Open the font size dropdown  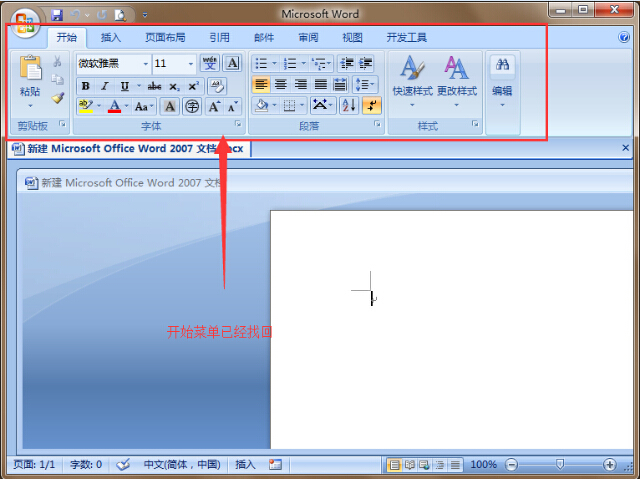coord(191,64)
